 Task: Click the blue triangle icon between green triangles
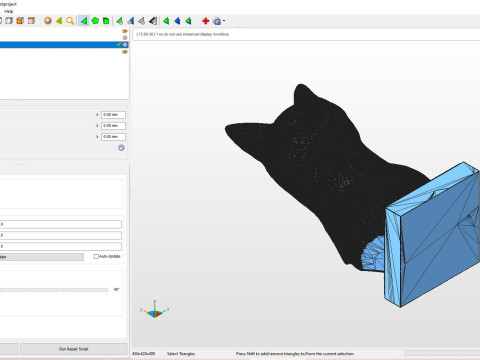(x=177, y=21)
